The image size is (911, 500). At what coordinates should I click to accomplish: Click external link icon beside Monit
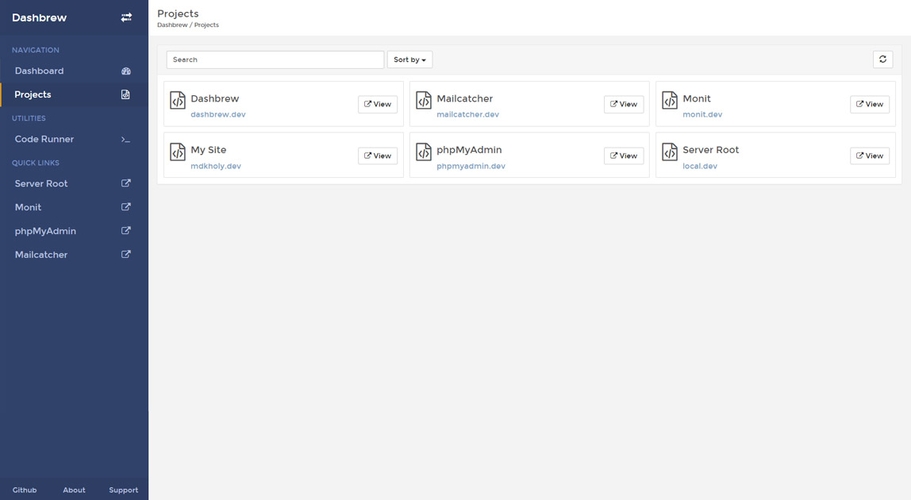(x=126, y=207)
